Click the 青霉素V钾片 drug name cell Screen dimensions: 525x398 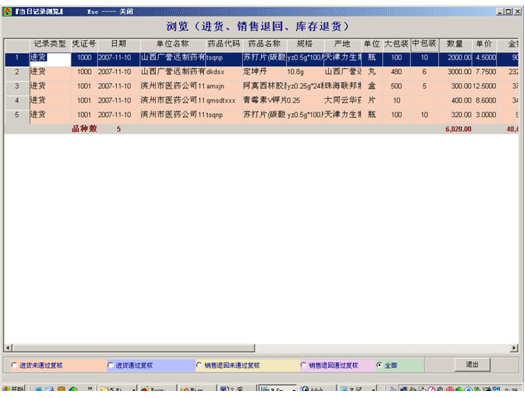click(x=264, y=101)
